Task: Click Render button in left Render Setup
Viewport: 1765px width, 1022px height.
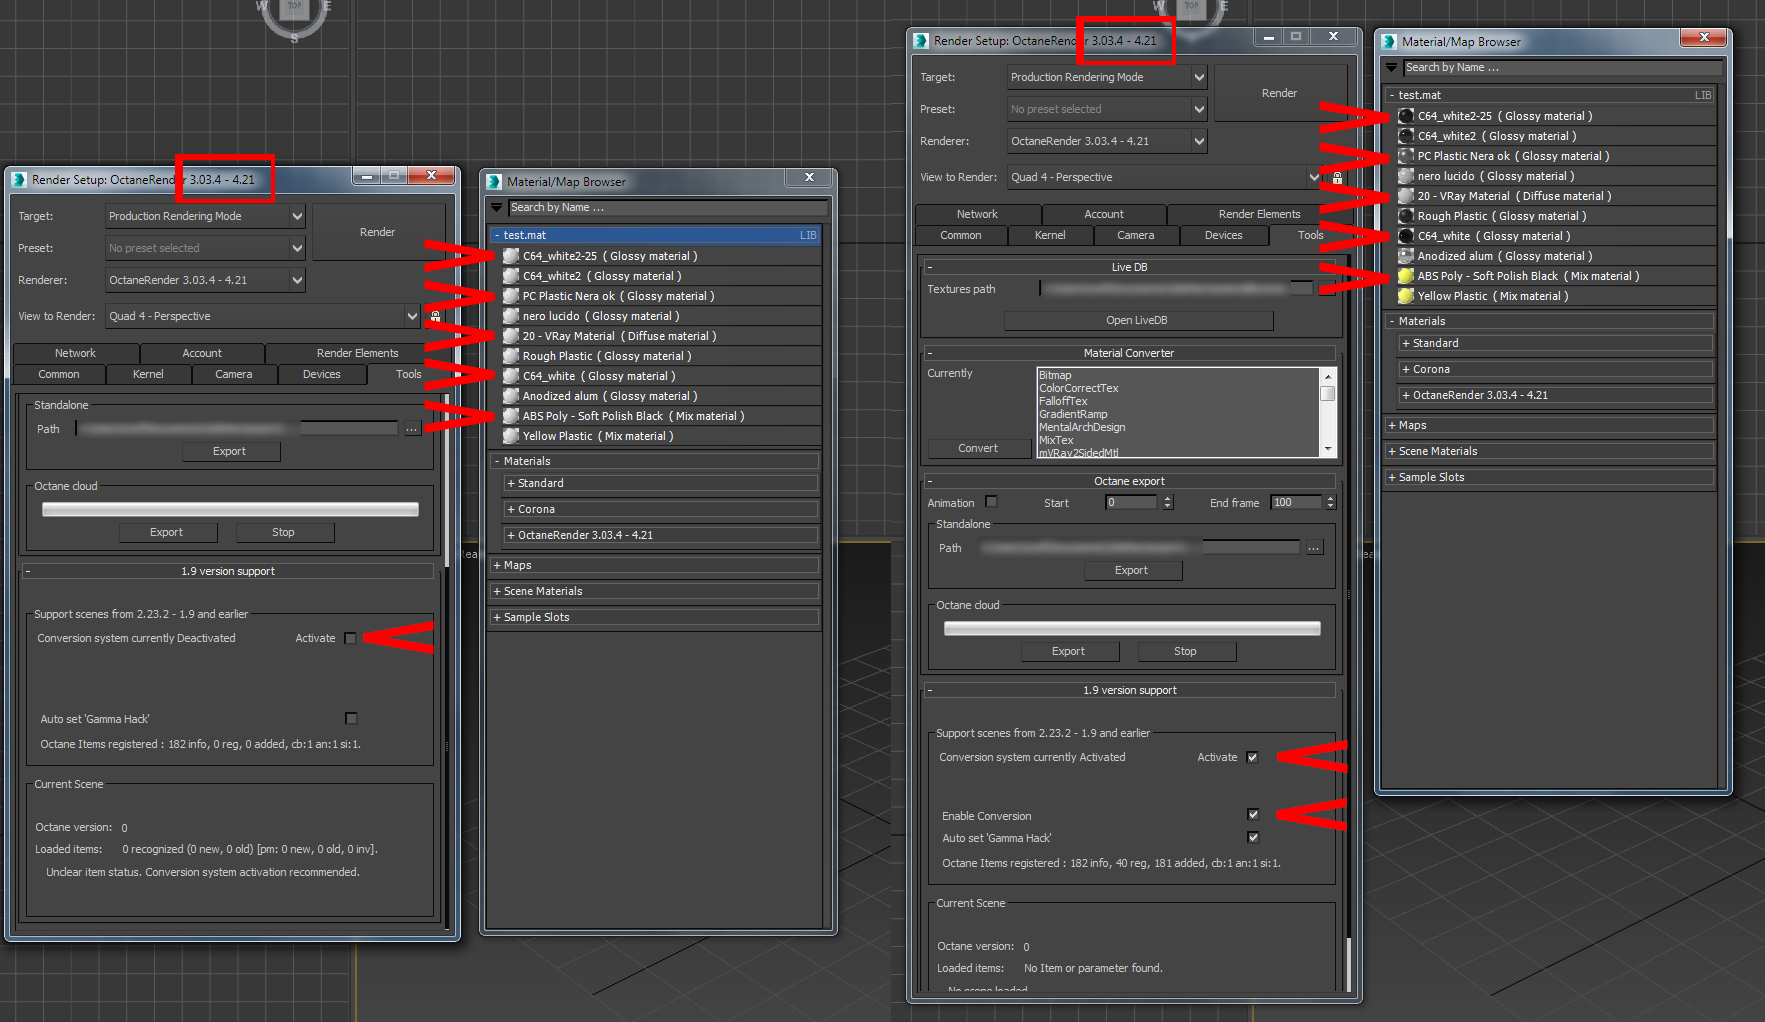Action: pyautogui.click(x=377, y=232)
